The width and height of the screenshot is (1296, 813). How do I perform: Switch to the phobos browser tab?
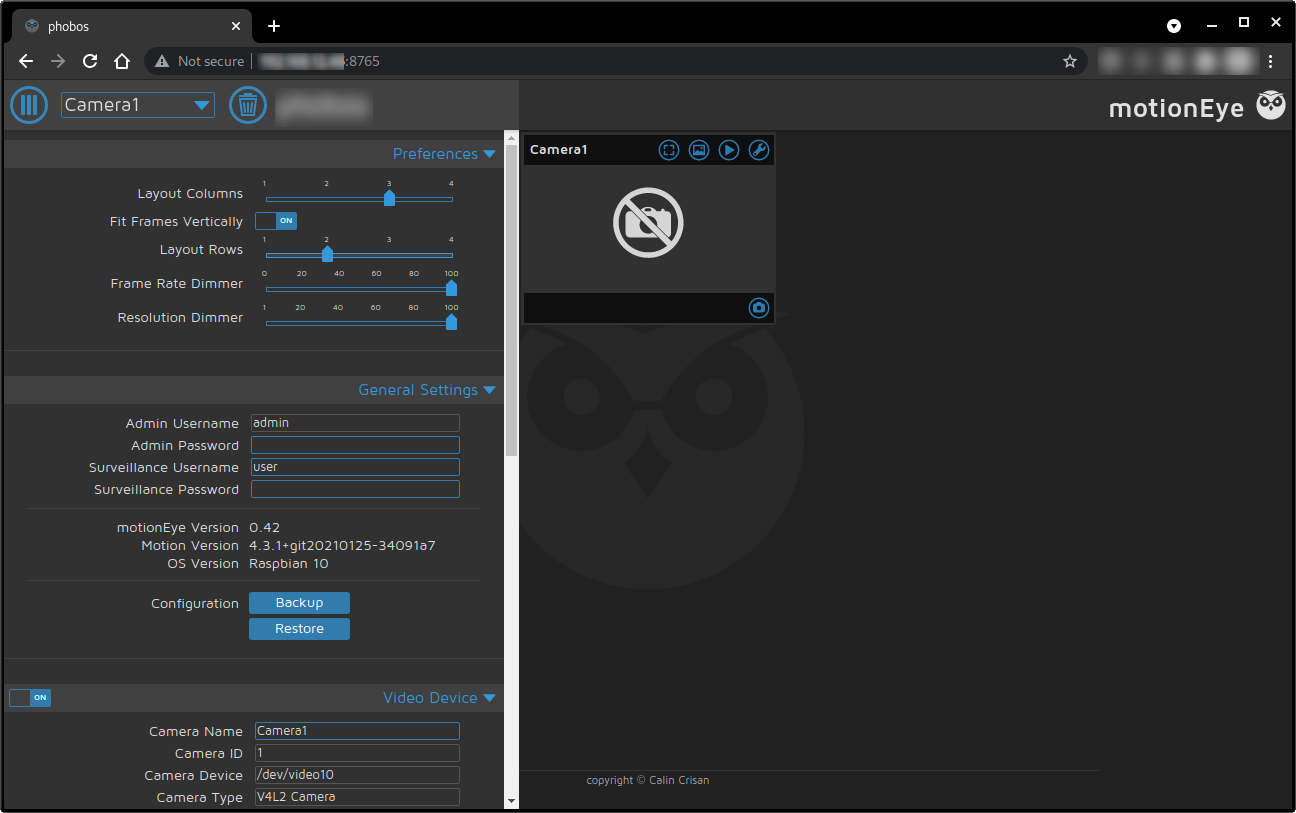coord(130,25)
